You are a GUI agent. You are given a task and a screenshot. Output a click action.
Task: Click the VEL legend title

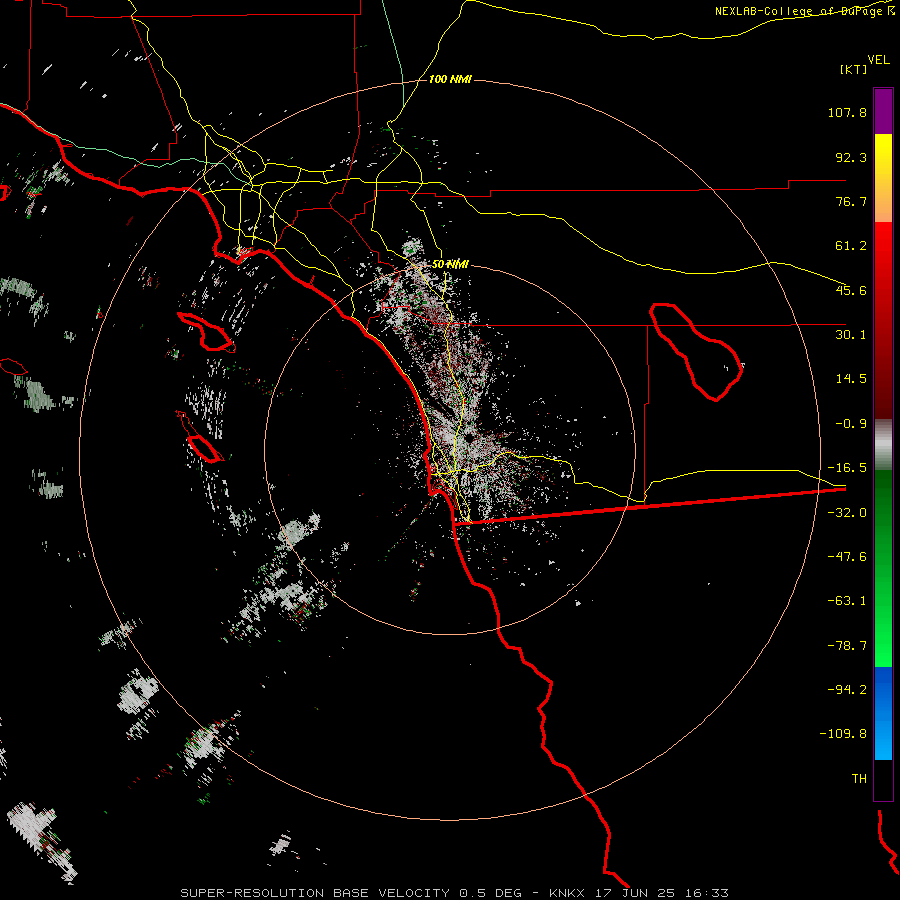878,59
